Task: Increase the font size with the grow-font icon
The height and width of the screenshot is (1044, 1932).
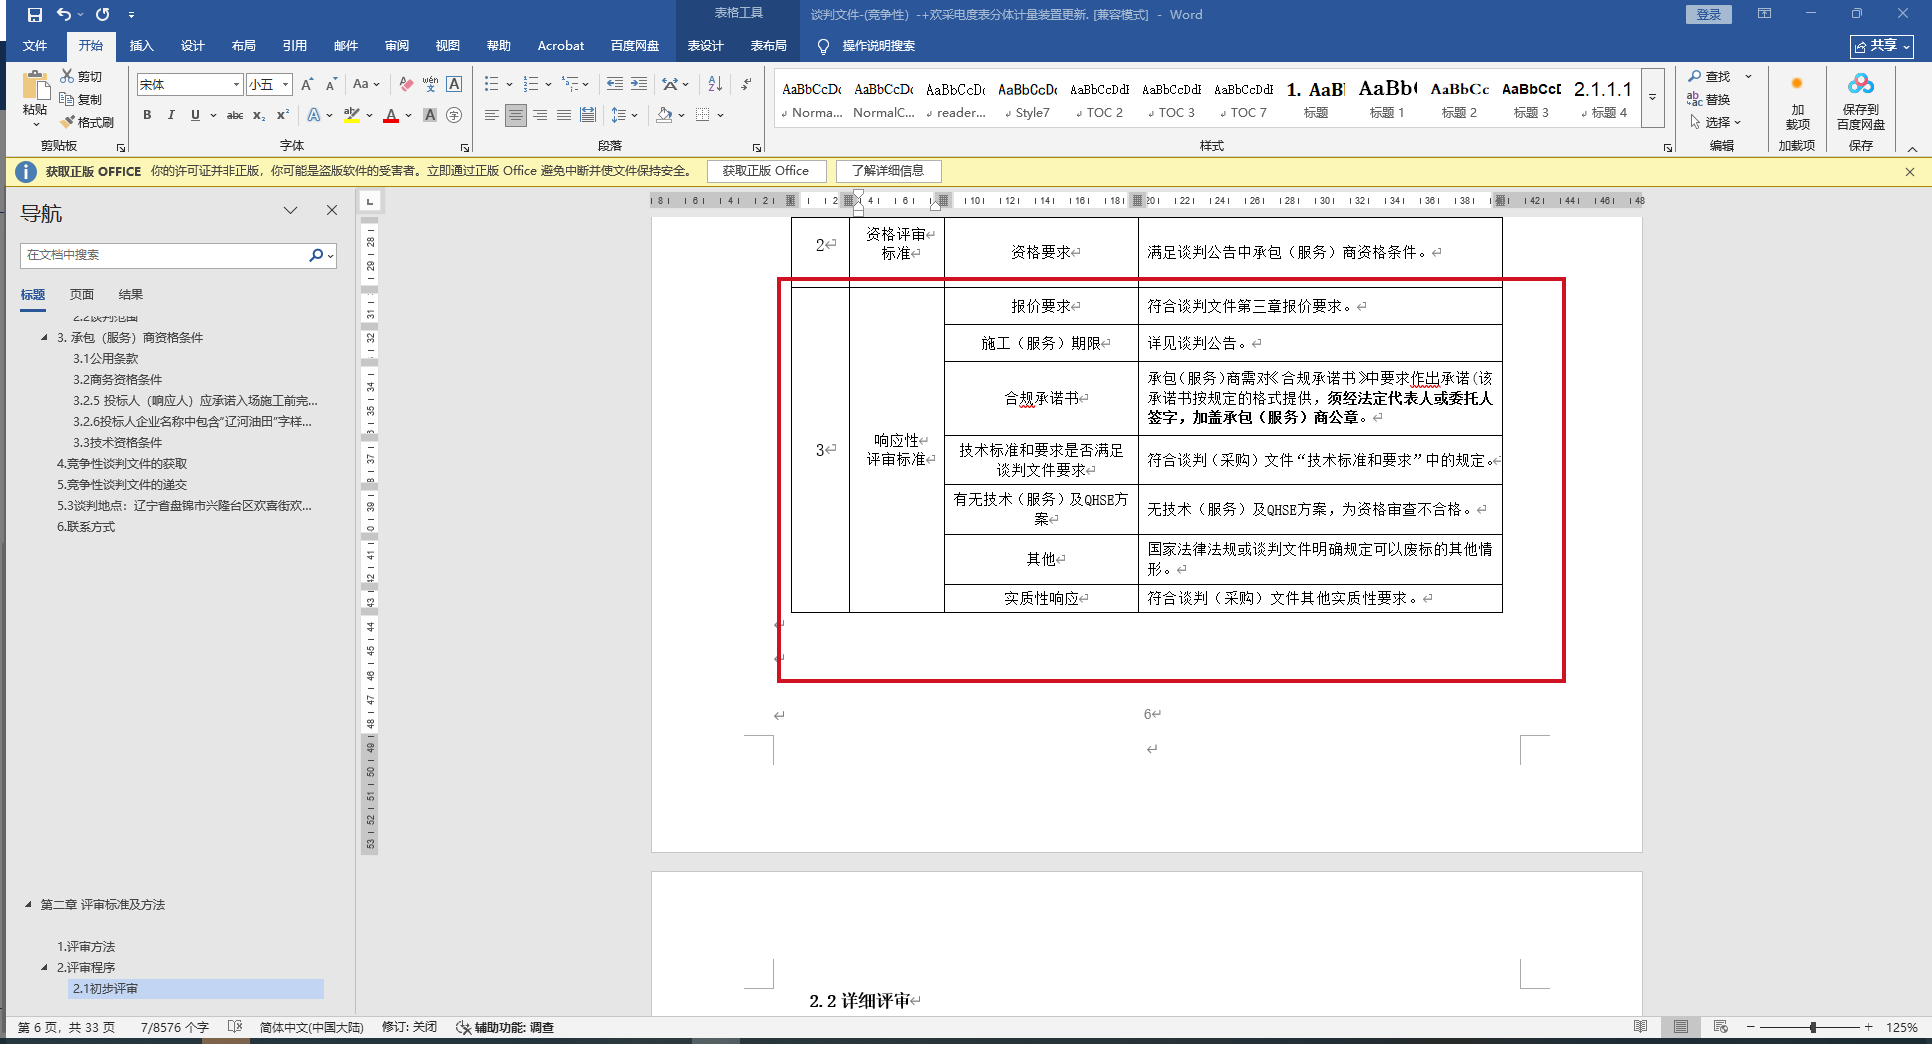Action: click(307, 84)
